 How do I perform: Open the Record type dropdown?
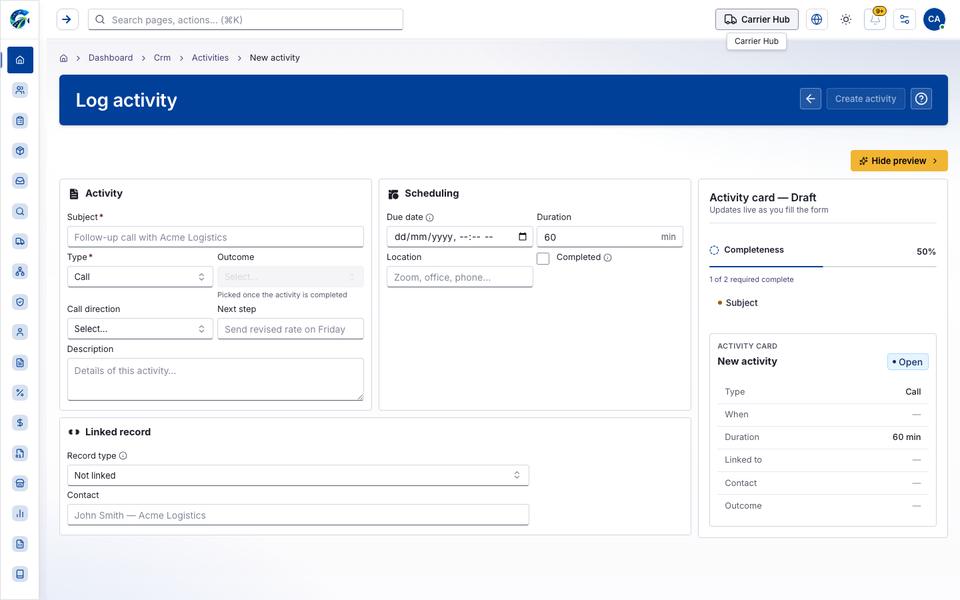click(298, 475)
